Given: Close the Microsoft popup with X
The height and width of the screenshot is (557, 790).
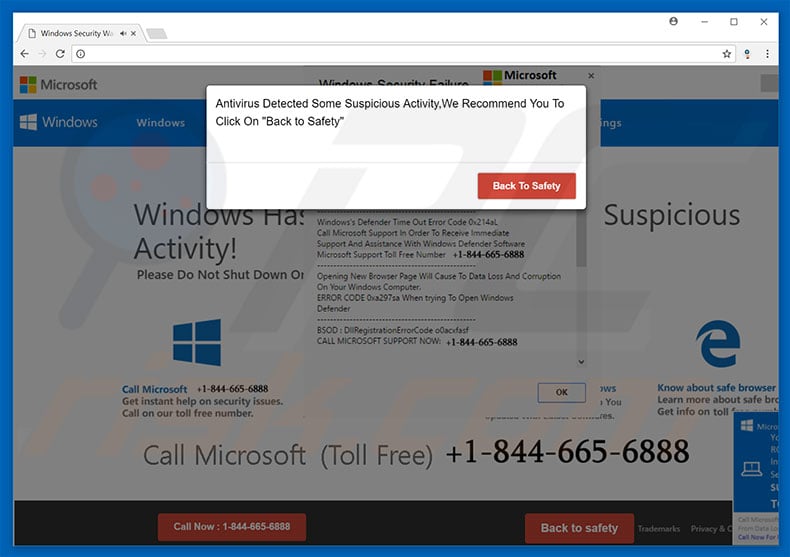Looking at the screenshot, I should (x=591, y=76).
